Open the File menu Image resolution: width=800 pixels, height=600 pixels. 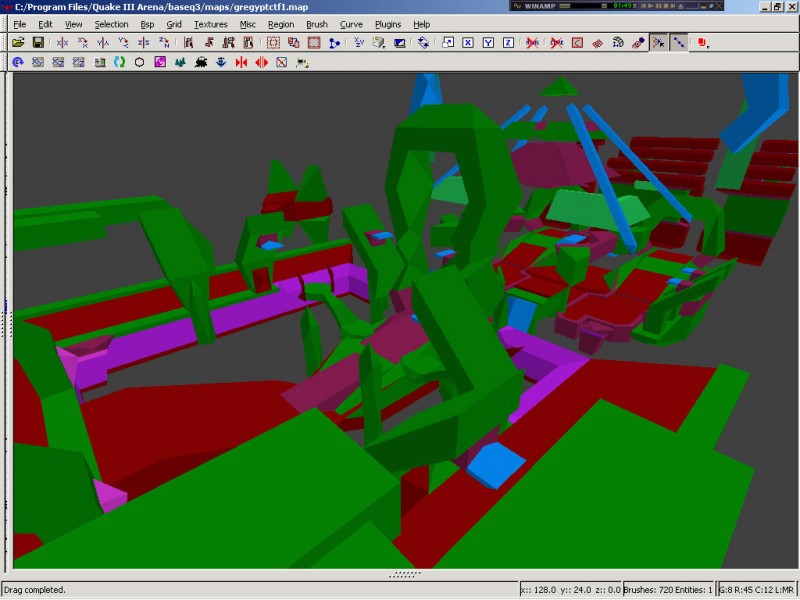(x=19, y=24)
